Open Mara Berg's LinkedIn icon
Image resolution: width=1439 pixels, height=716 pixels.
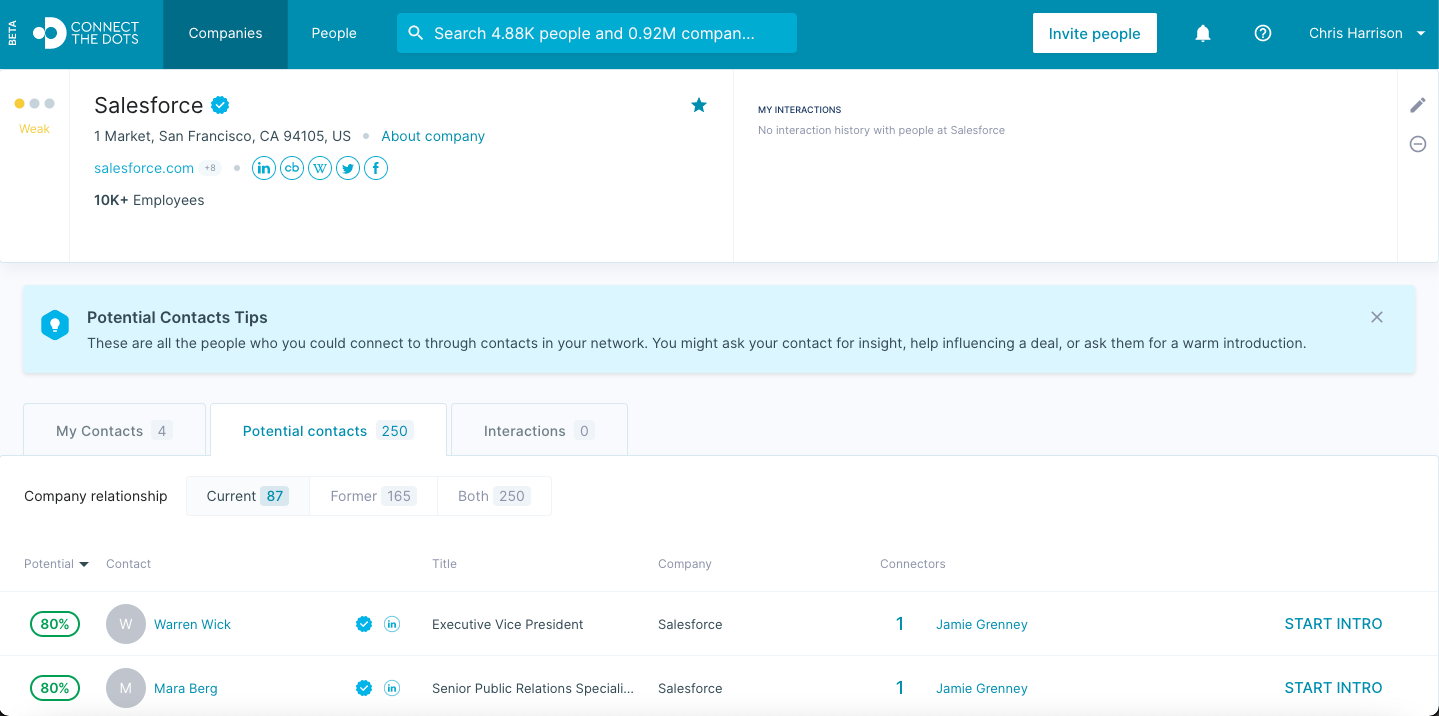(392, 688)
